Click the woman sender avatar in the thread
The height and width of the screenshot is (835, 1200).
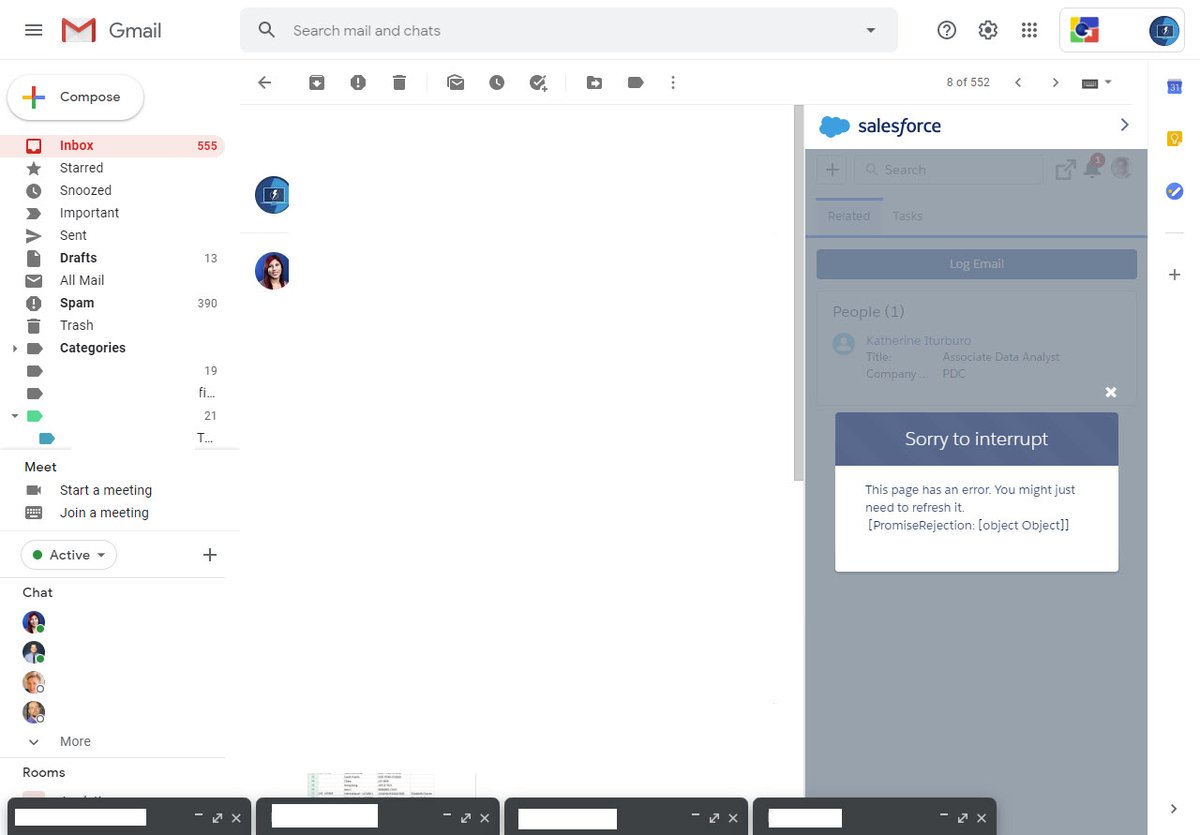272,271
